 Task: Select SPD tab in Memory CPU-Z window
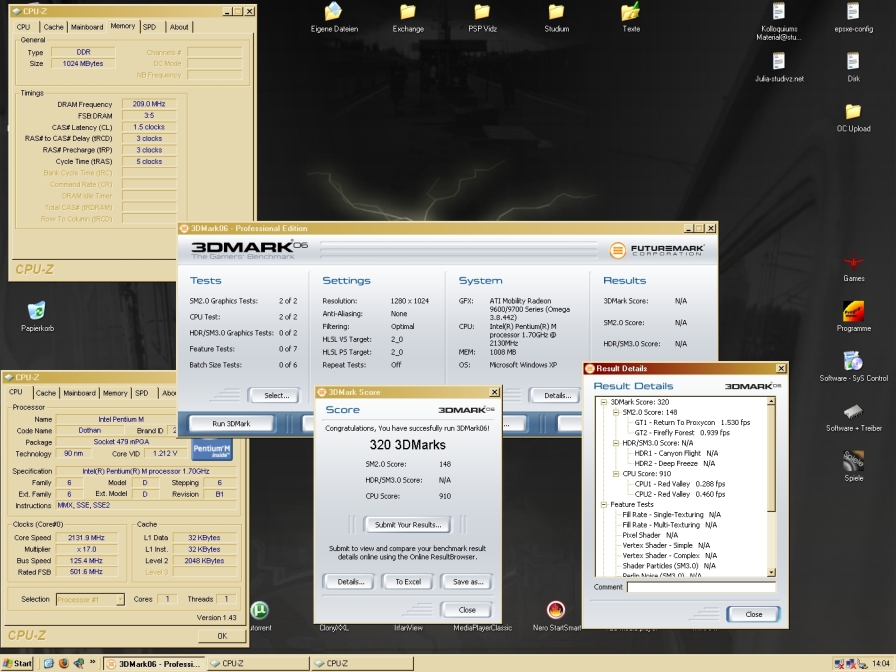(150, 27)
